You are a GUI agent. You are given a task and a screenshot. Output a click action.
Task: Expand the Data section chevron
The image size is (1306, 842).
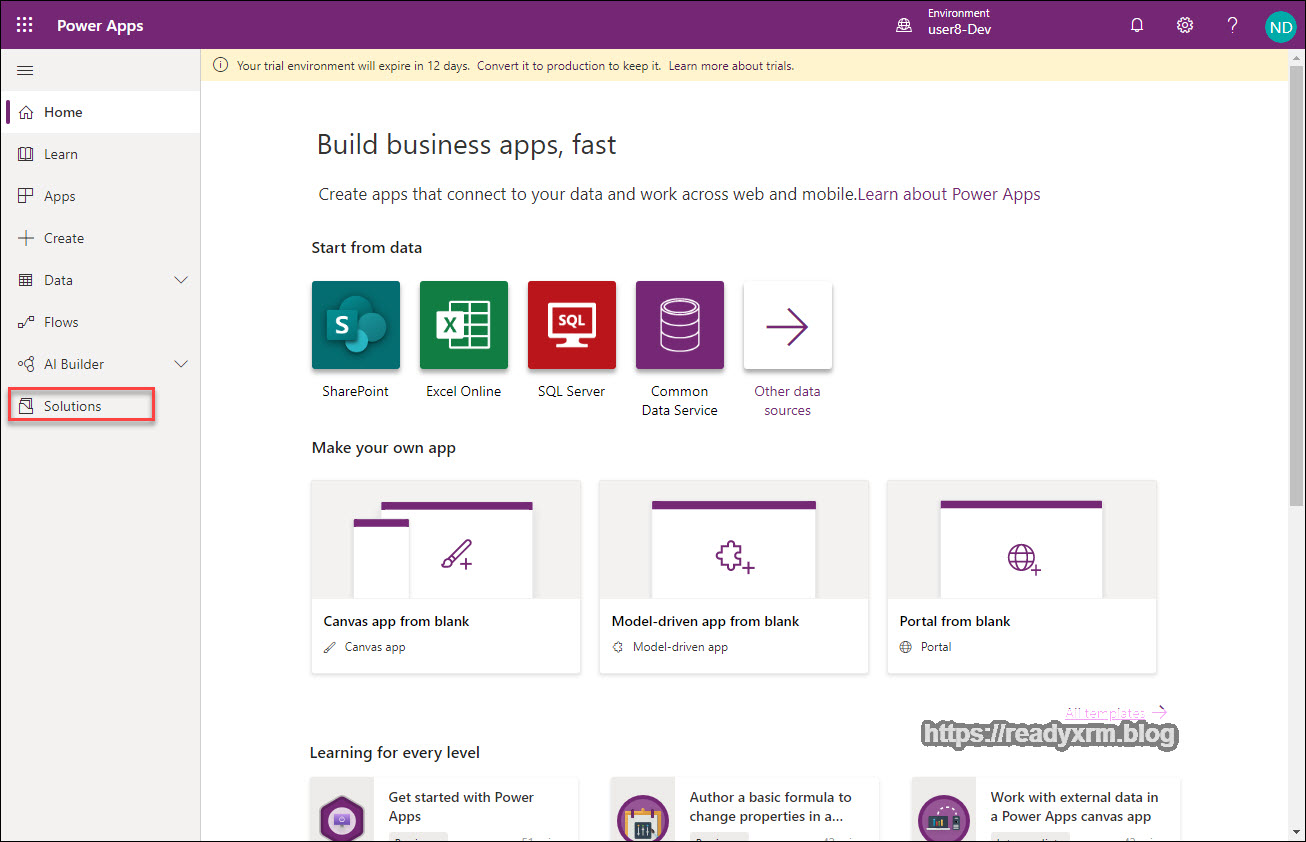coord(181,280)
